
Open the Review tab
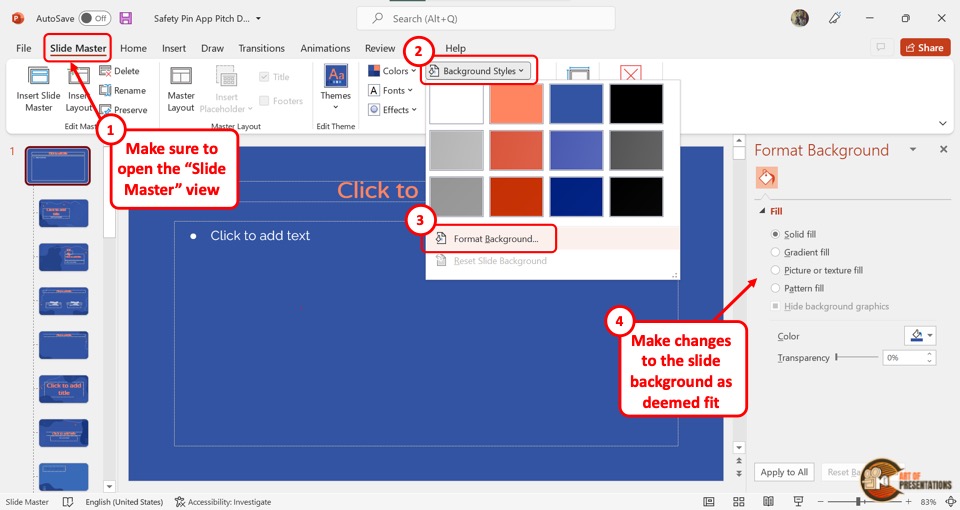tap(380, 48)
